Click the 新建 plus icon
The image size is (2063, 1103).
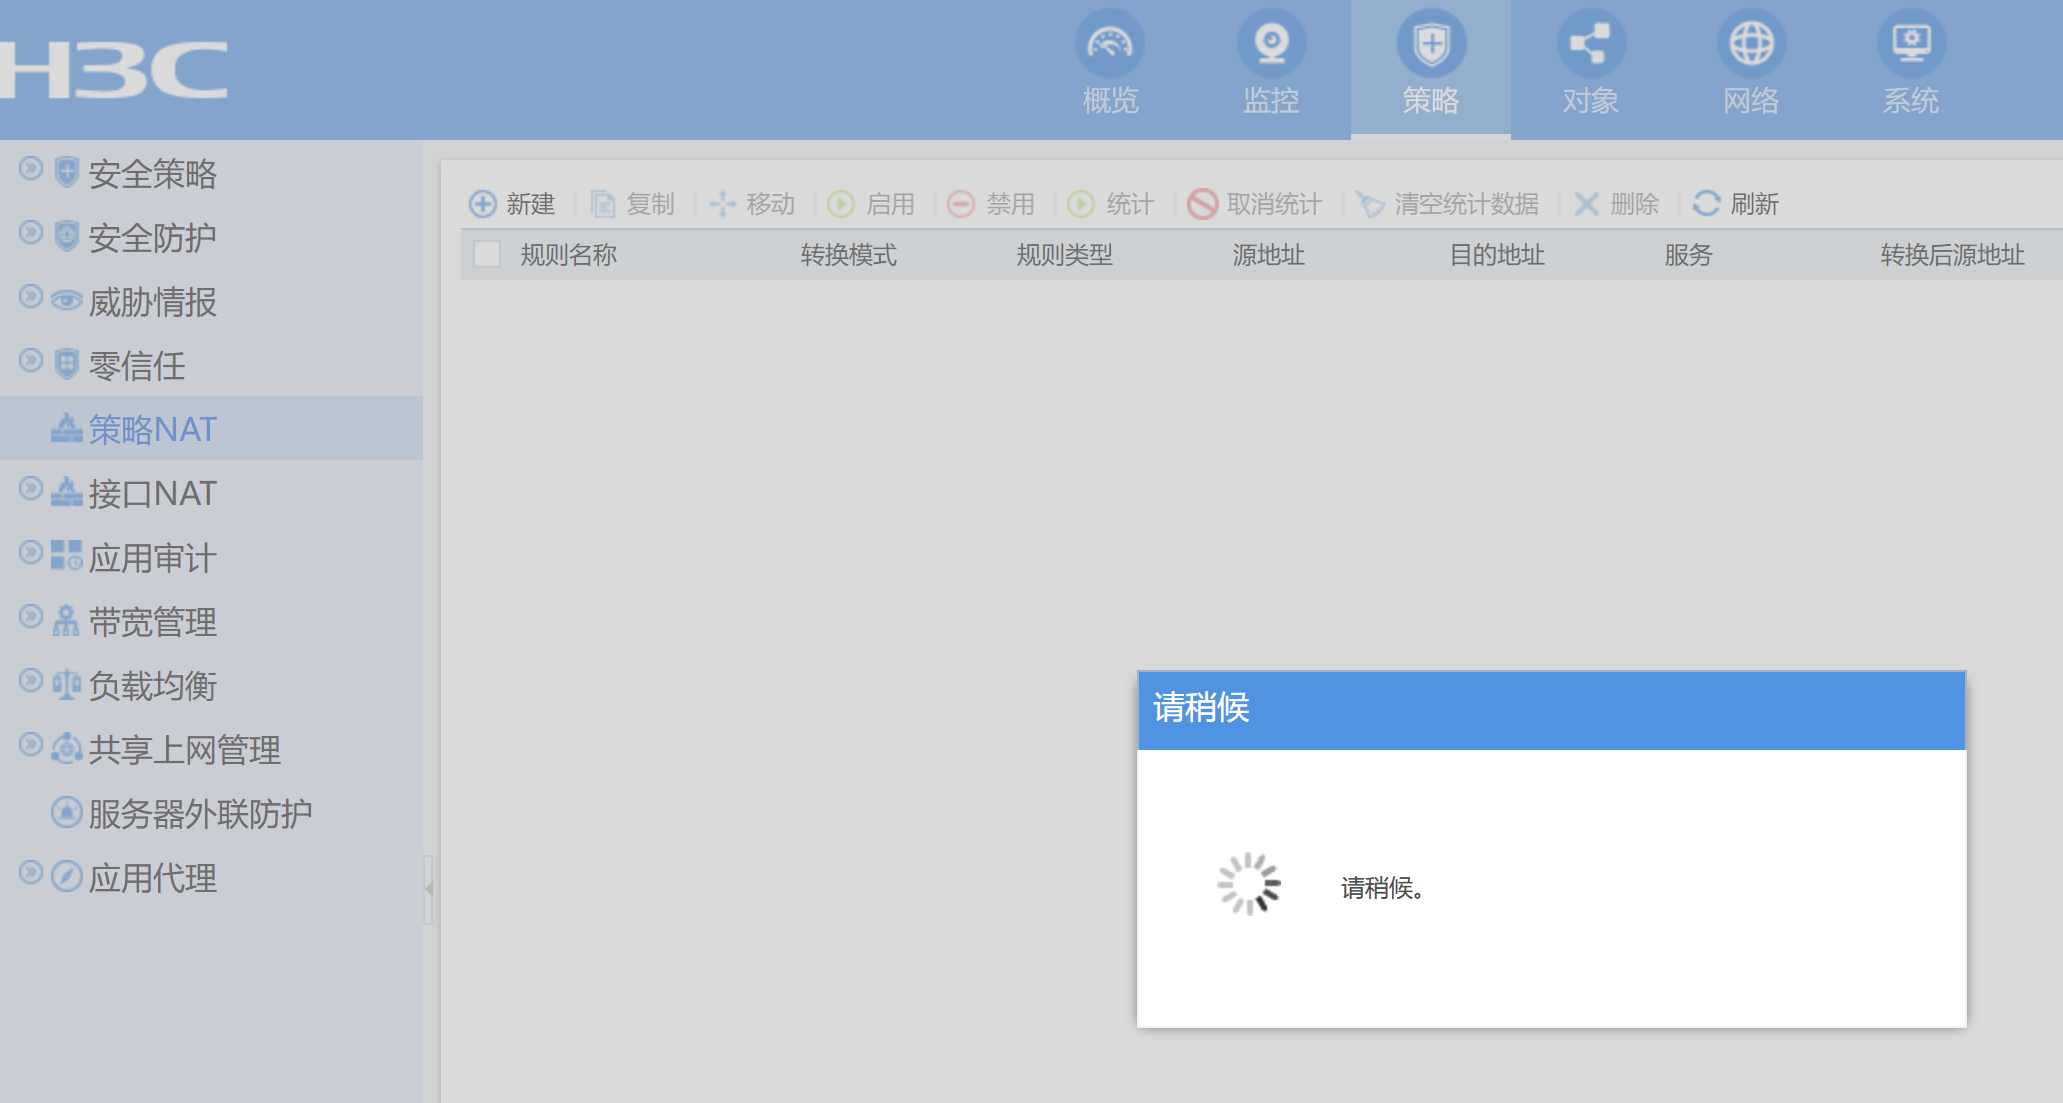pyautogui.click(x=483, y=204)
